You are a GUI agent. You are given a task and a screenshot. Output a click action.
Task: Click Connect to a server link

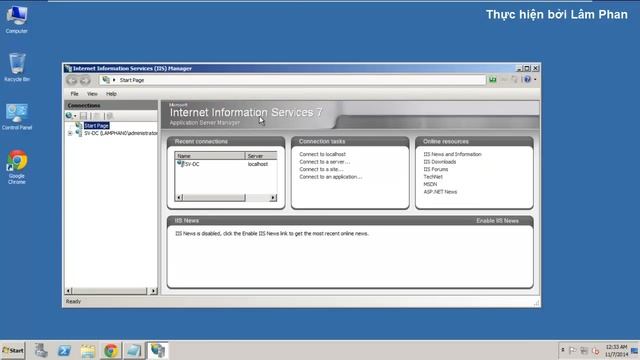coord(324,162)
